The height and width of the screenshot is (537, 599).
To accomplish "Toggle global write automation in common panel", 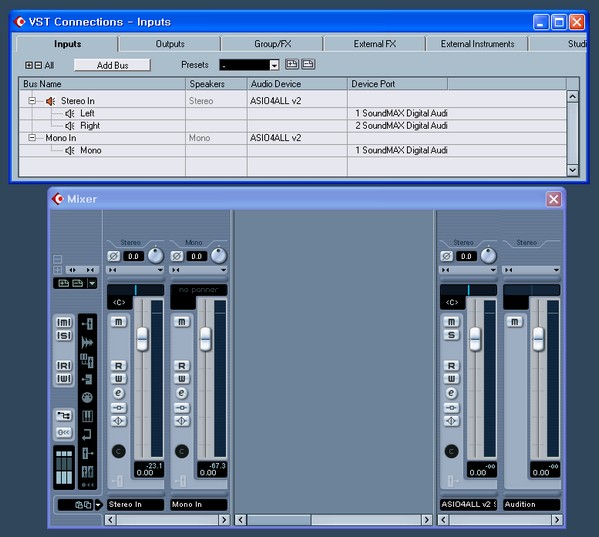I will tap(64, 379).
